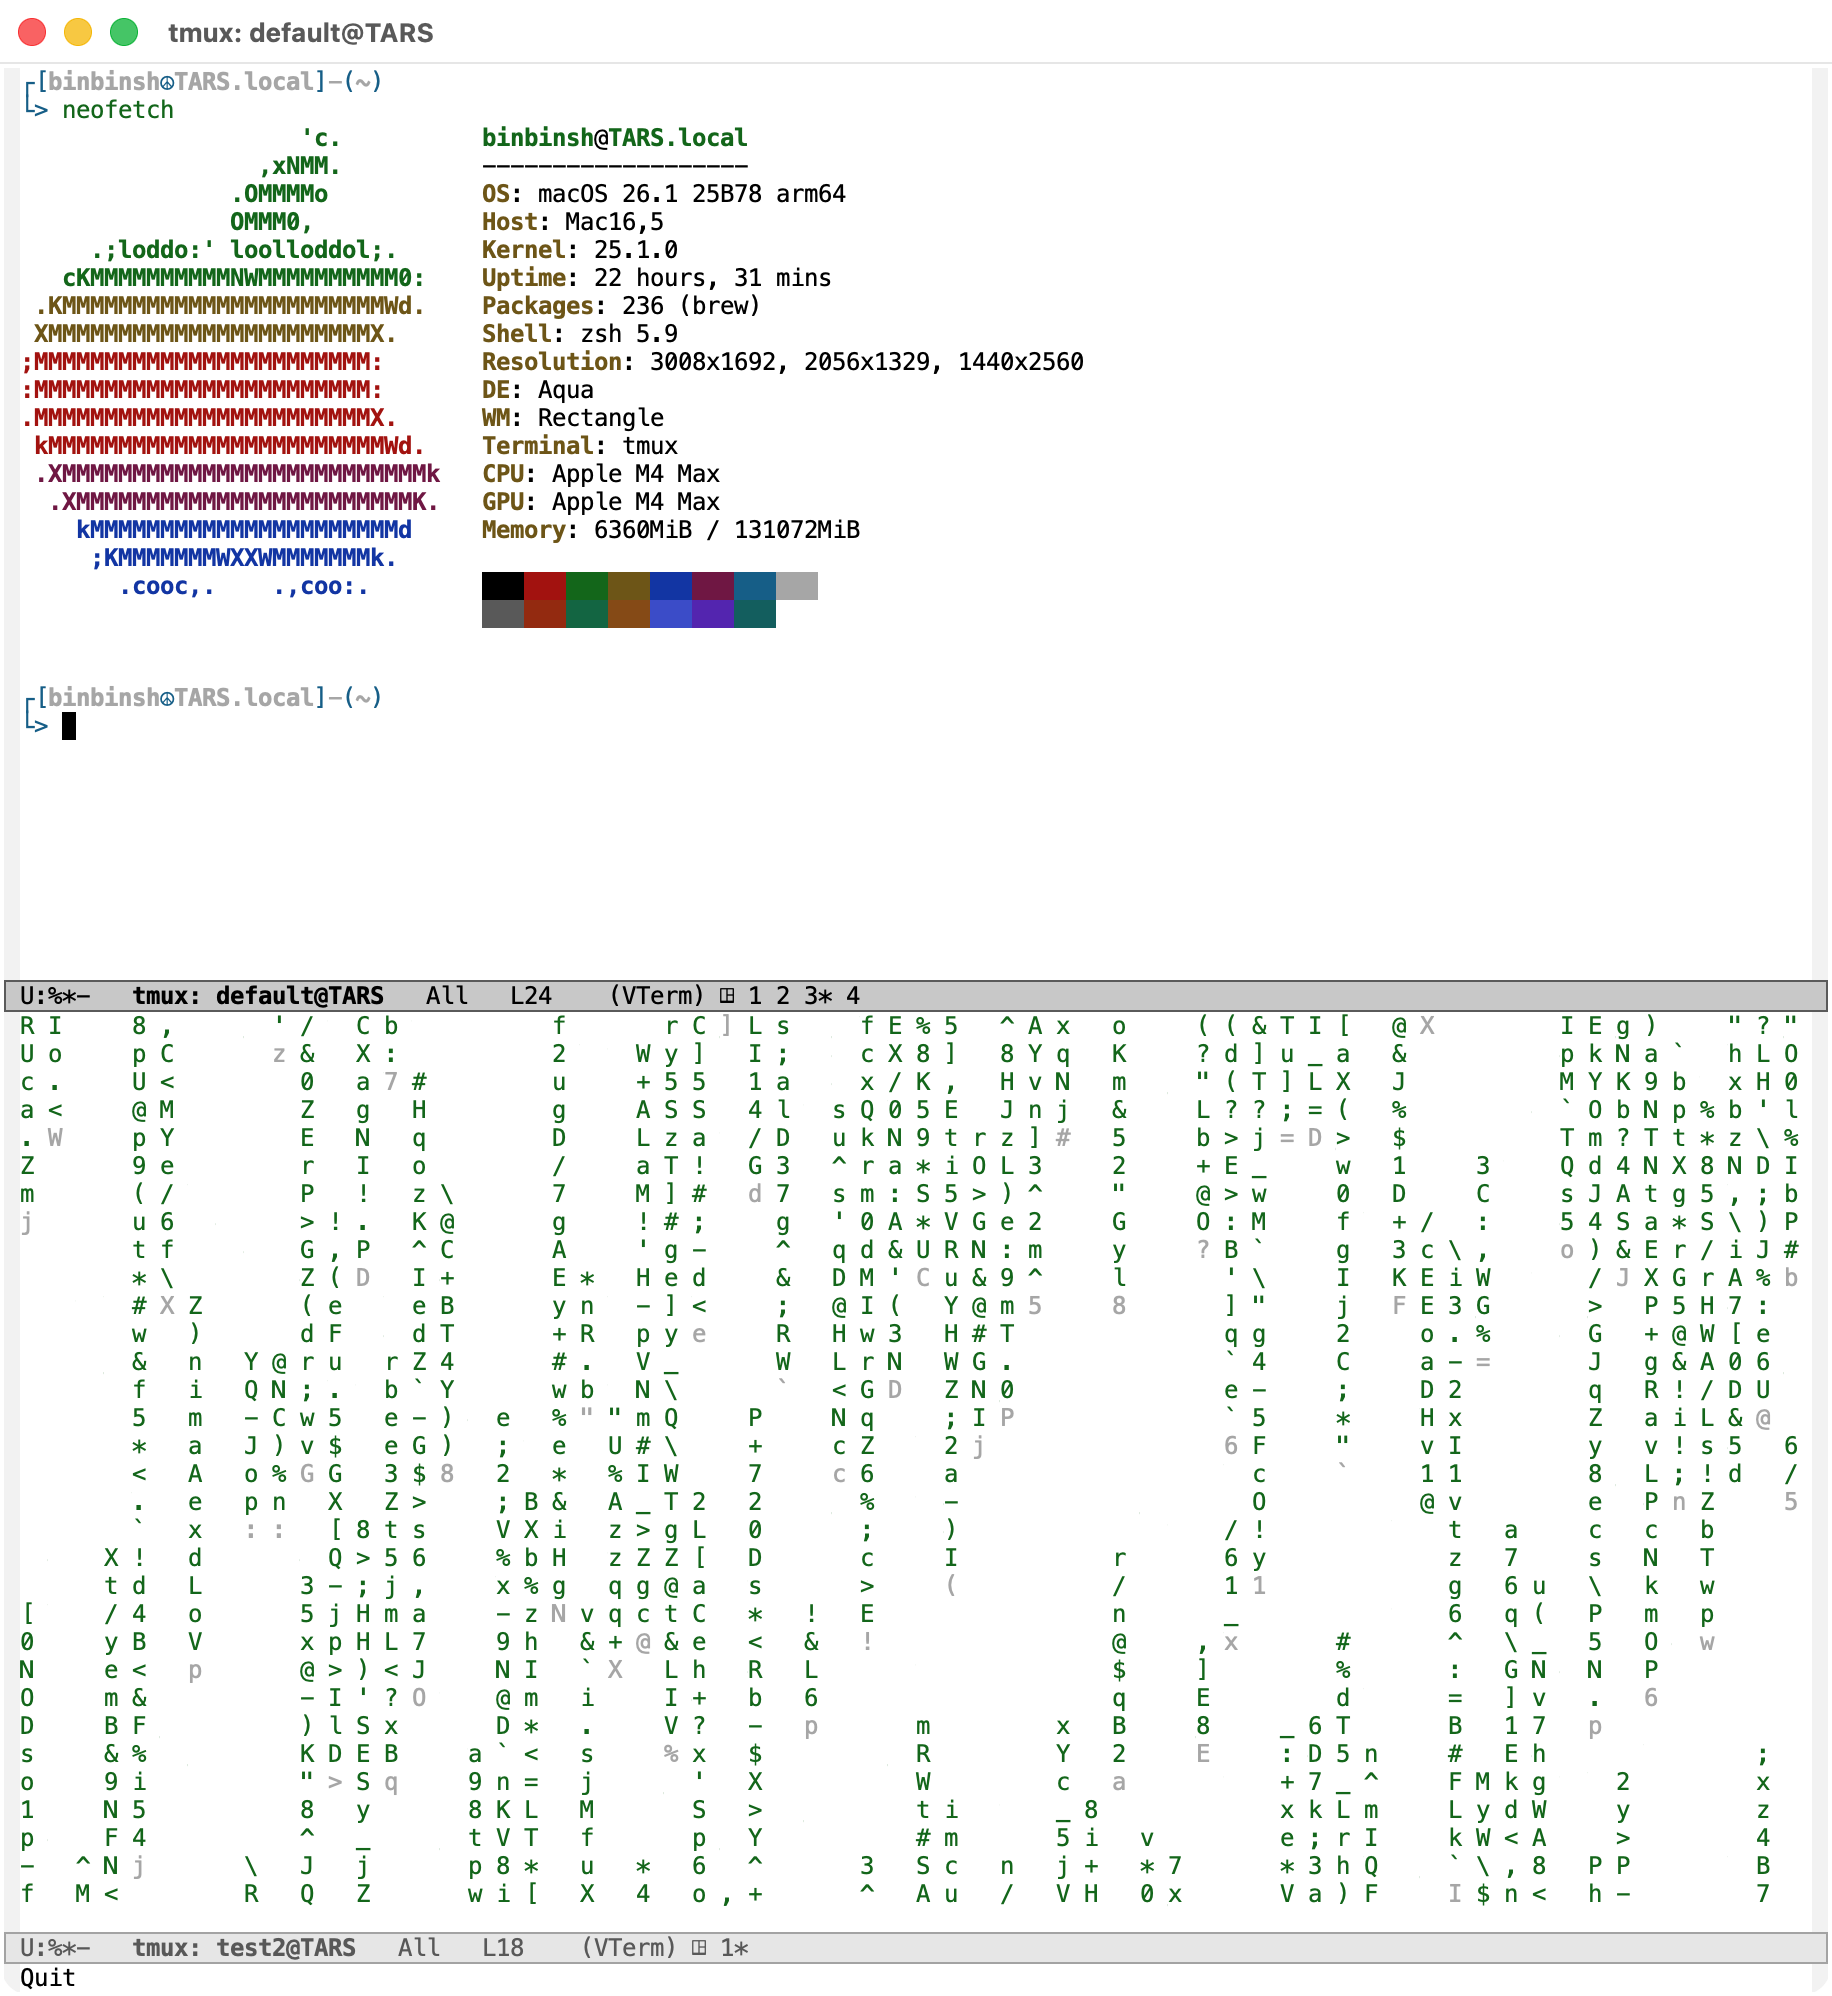Click the Quit message in the echo area

[x=48, y=1977]
